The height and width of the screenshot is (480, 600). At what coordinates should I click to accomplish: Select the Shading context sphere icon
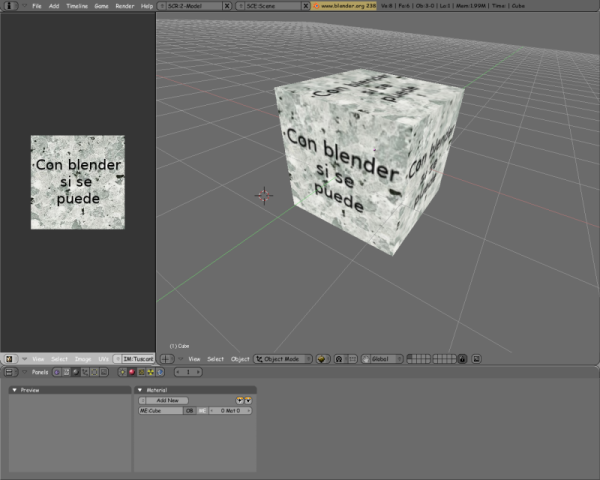click(x=76, y=372)
